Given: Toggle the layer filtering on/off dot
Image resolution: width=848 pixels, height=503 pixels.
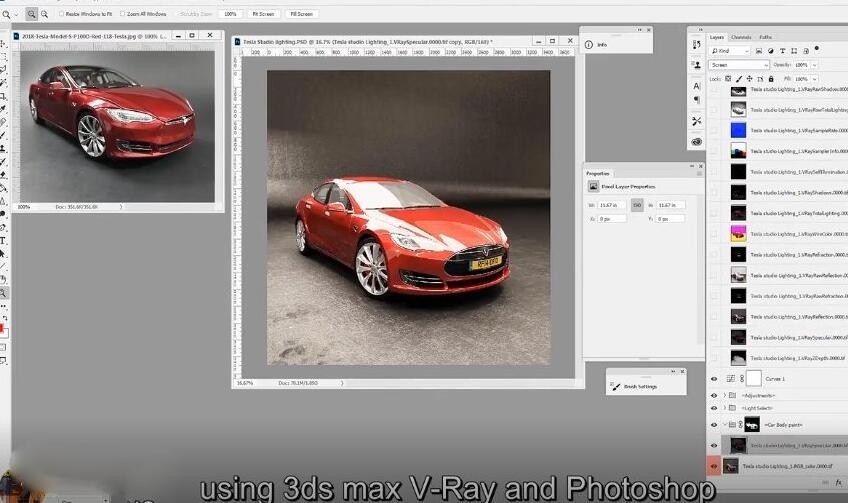Looking at the screenshot, I should coord(817,49).
